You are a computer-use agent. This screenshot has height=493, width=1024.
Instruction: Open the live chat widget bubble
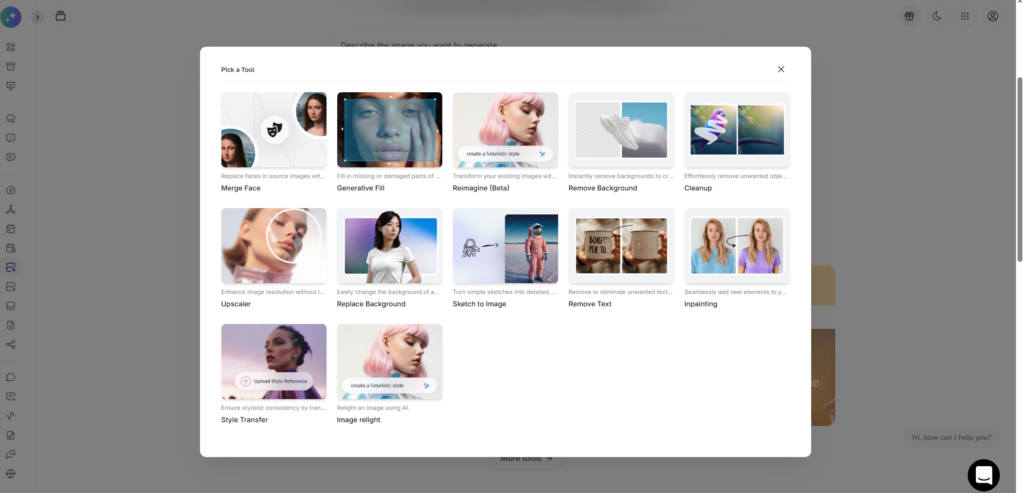tap(983, 475)
